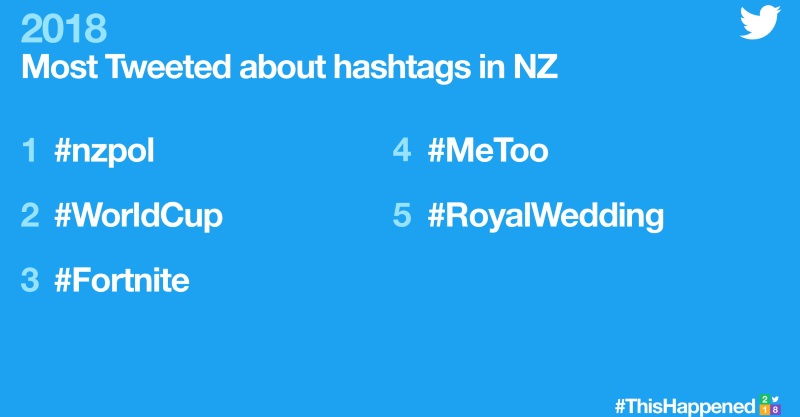Click the tiny bird beside the green block
Viewport: 800px width, 417px height.
(775, 399)
